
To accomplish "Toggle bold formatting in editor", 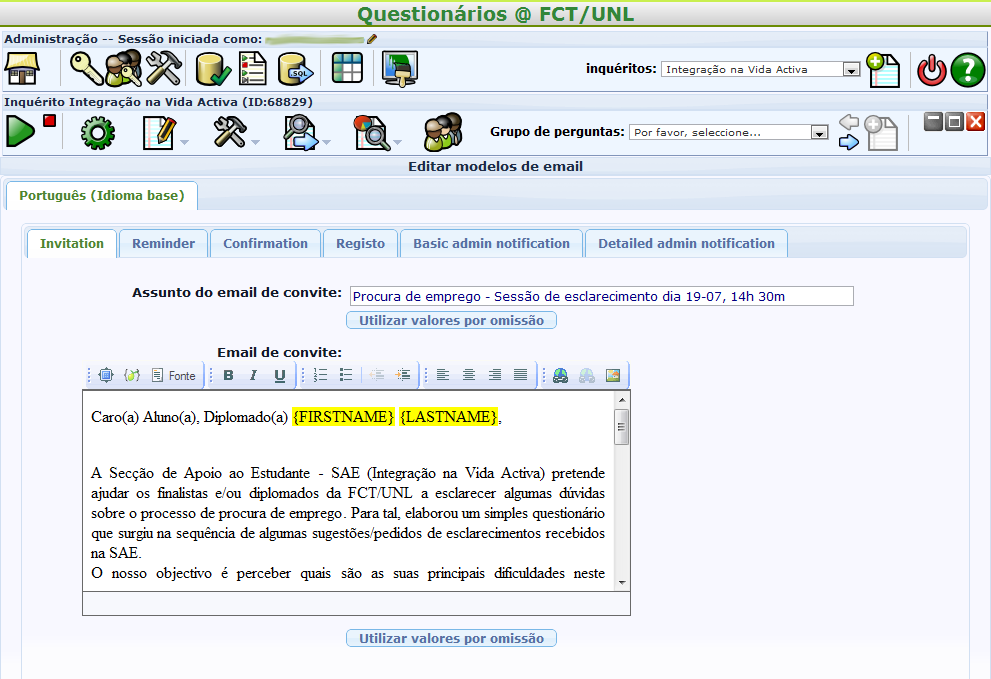I will (x=228, y=375).
